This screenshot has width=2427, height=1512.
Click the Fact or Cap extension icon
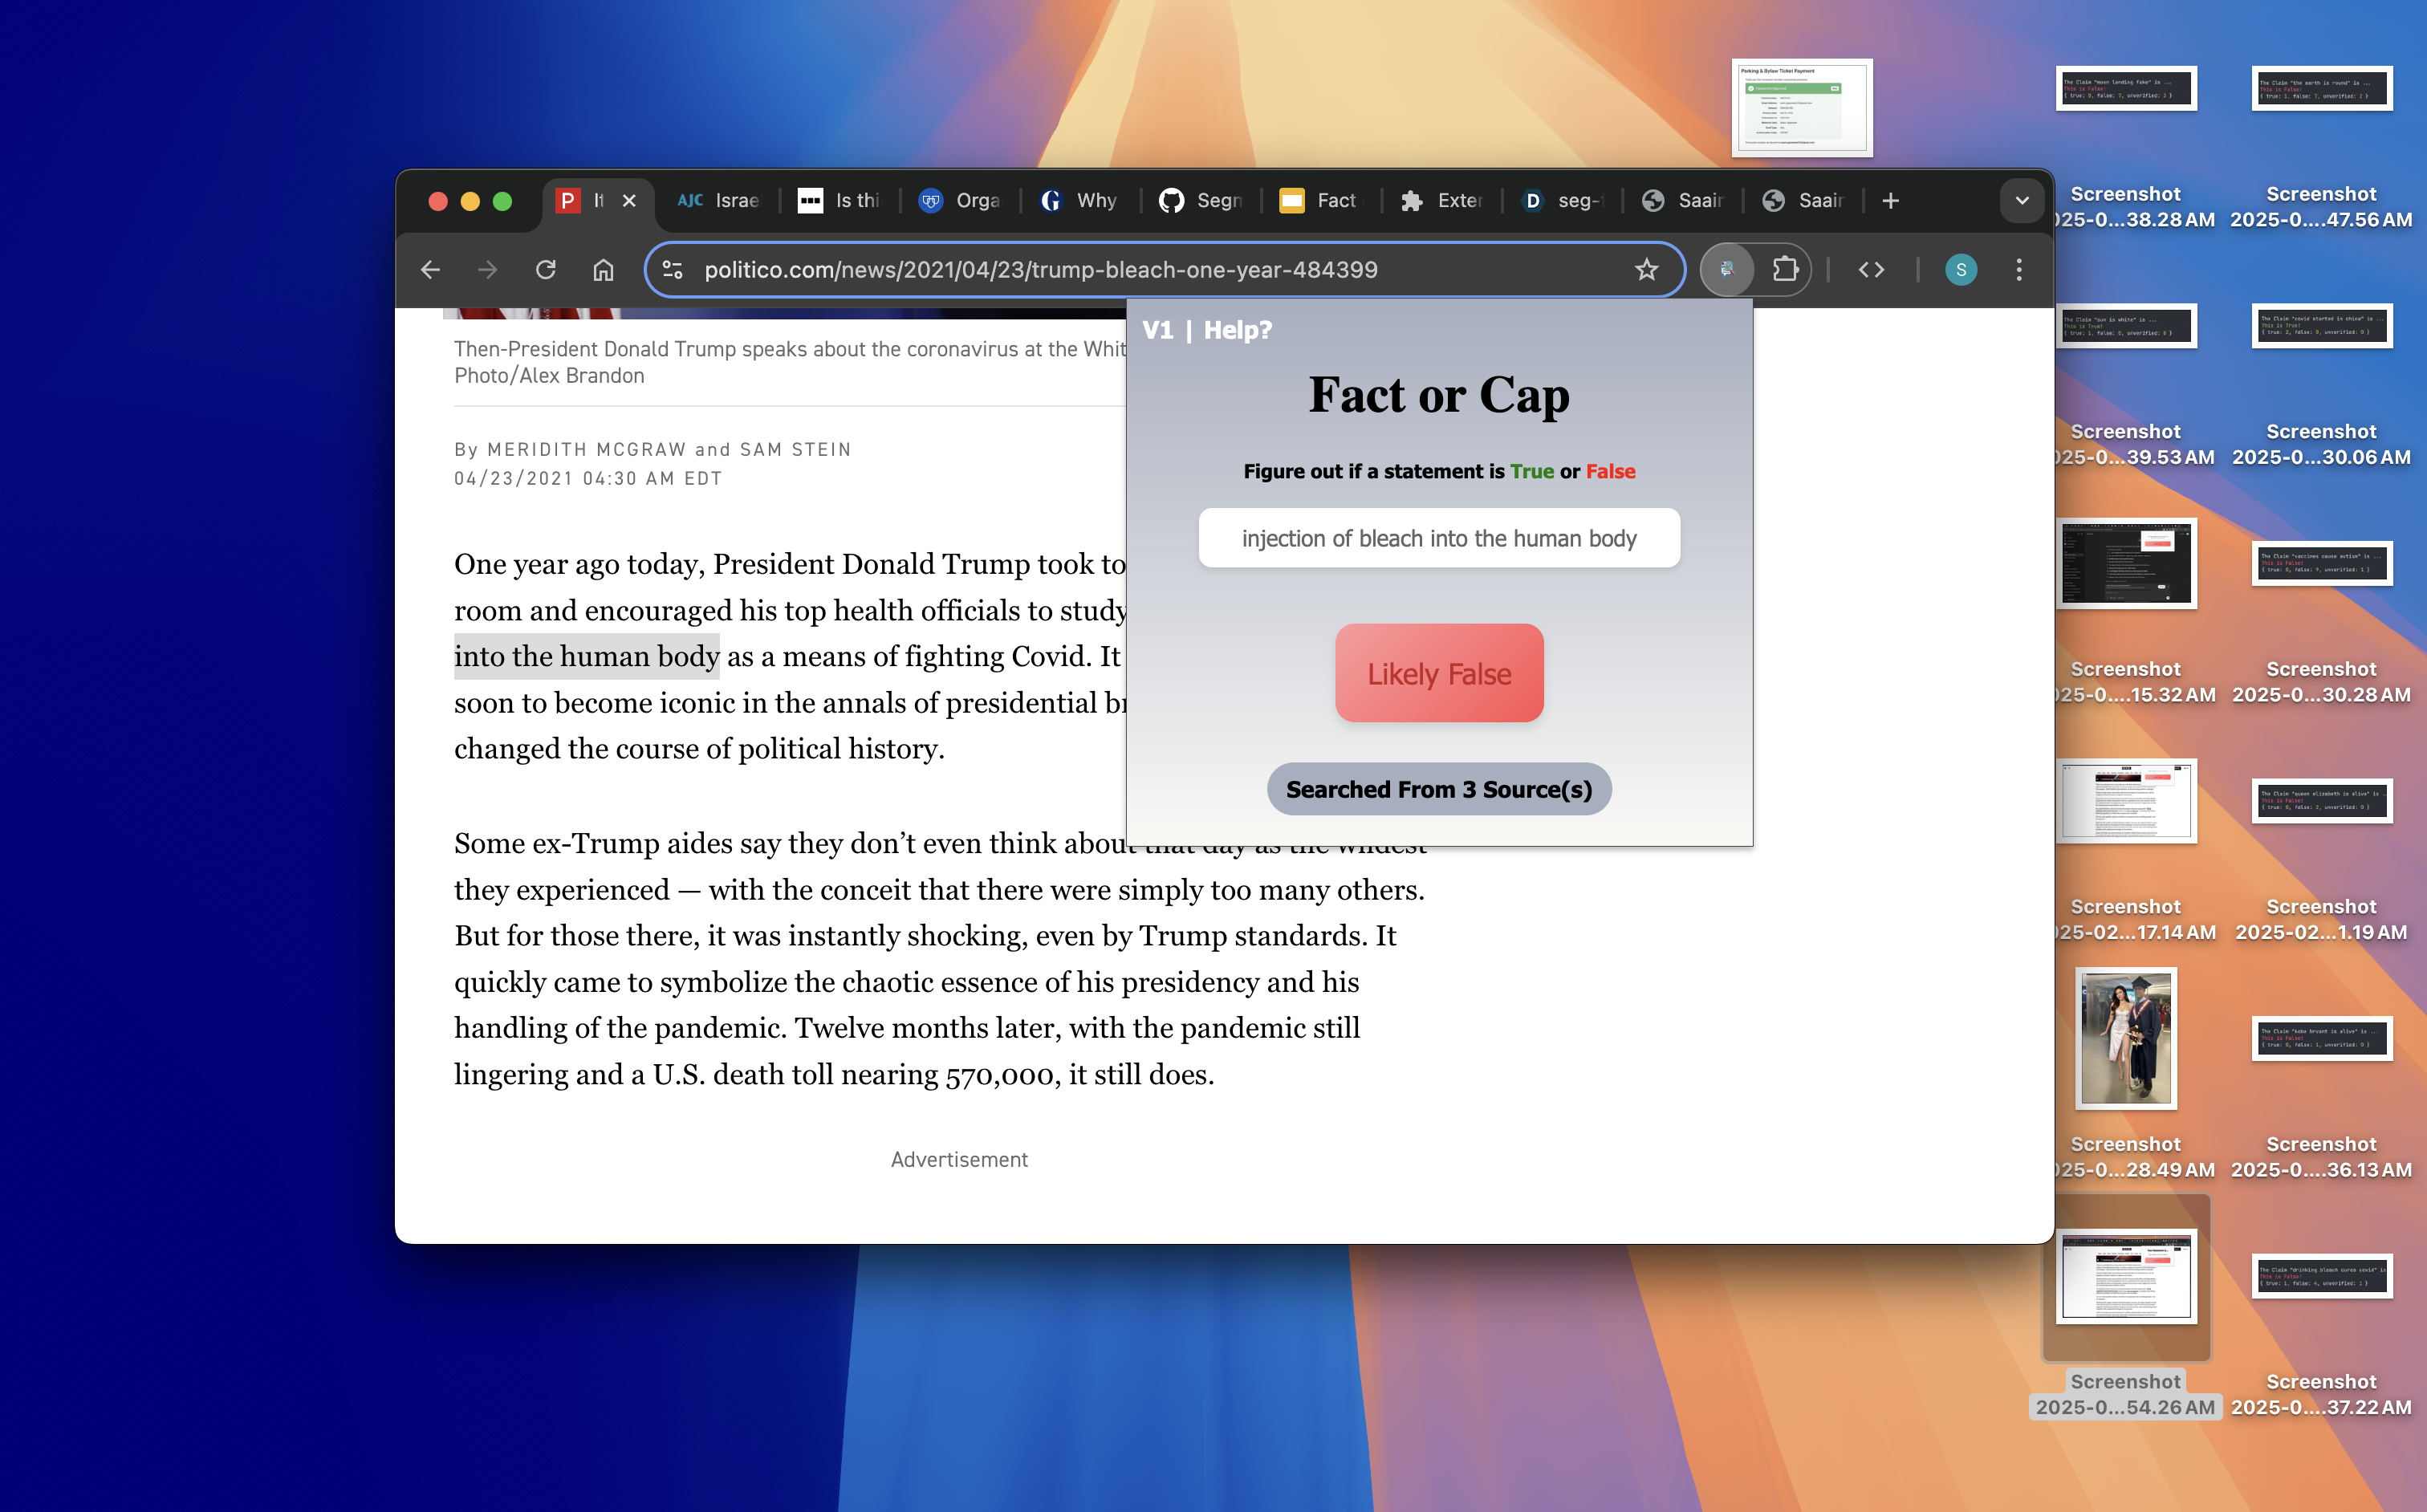[1727, 270]
